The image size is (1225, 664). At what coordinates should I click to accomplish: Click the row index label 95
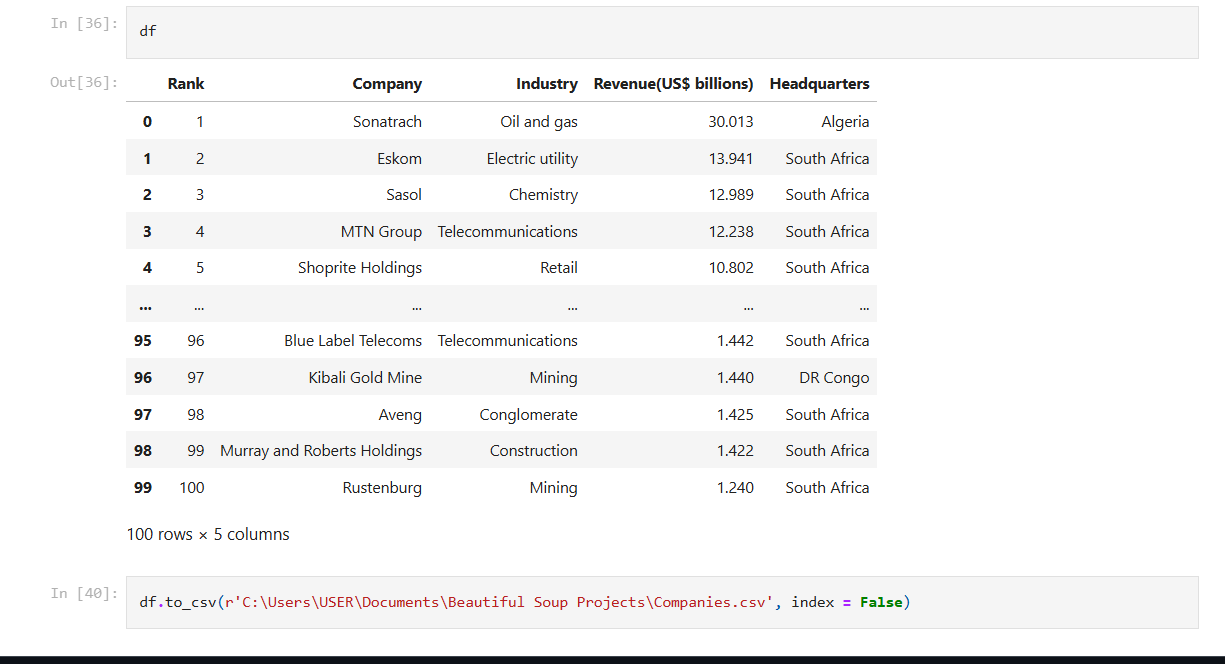[x=143, y=341]
